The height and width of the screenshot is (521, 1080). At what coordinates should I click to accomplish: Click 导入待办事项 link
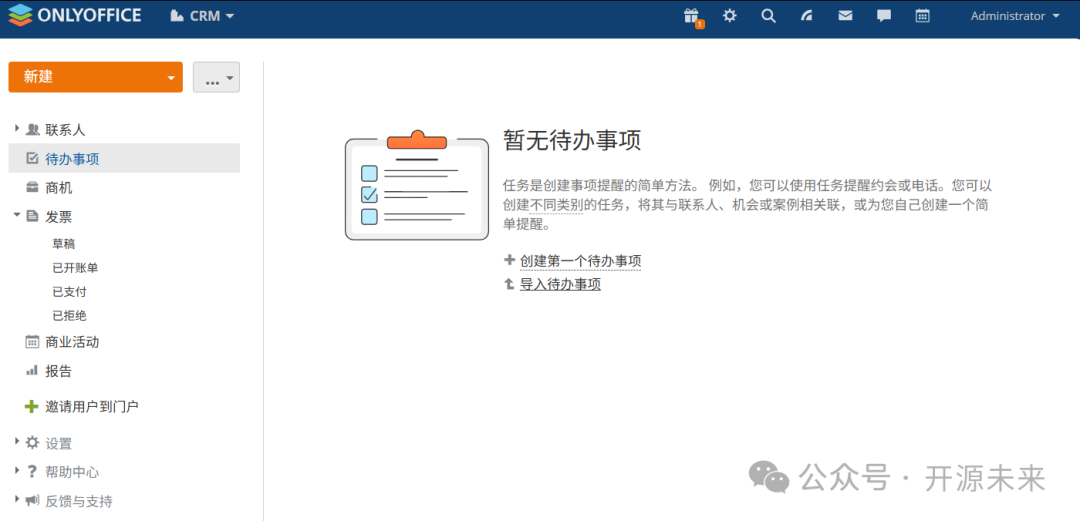560,284
